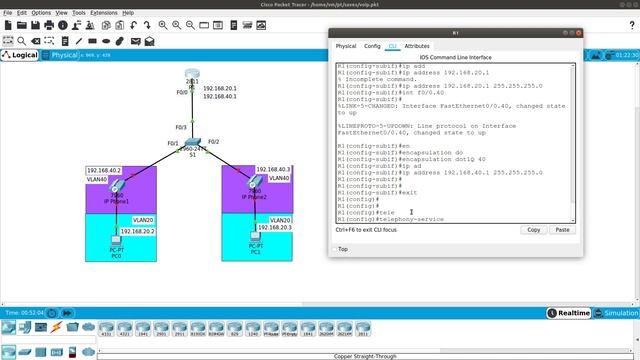Switch to the Config tab in R1 window
The height and width of the screenshot is (360, 640).
pos(372,46)
